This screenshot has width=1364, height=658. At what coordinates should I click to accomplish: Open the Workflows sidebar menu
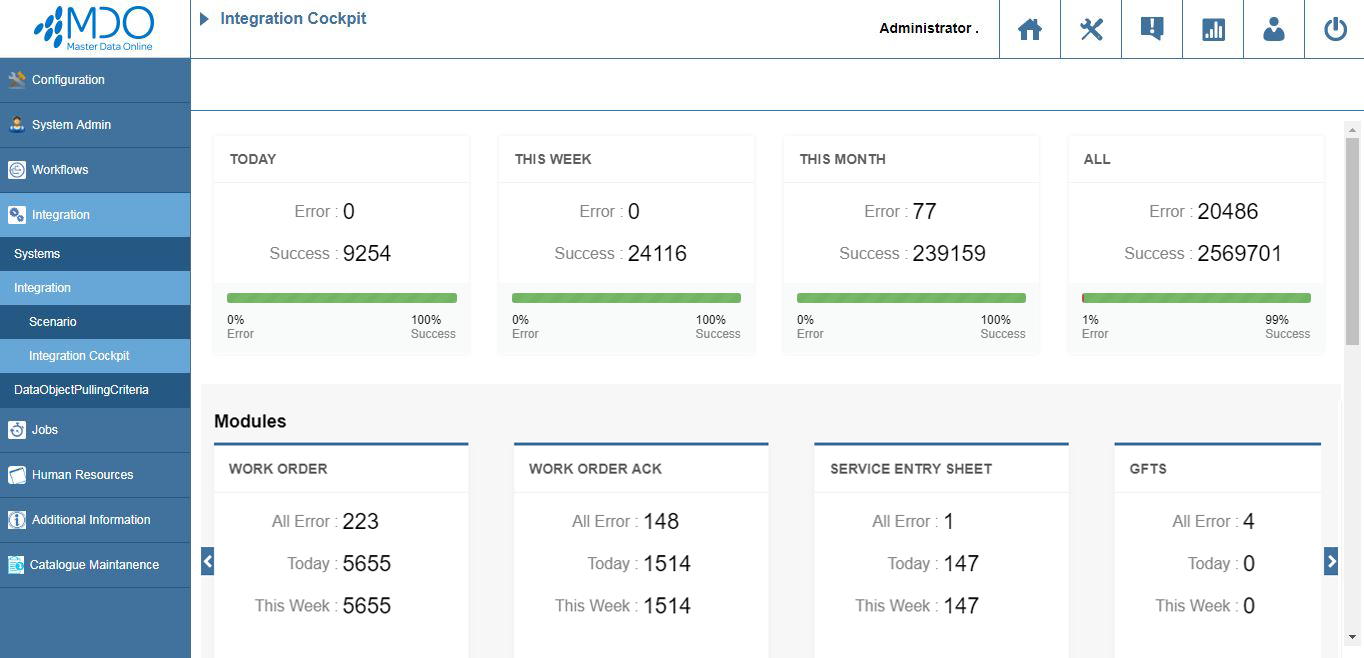(x=95, y=170)
